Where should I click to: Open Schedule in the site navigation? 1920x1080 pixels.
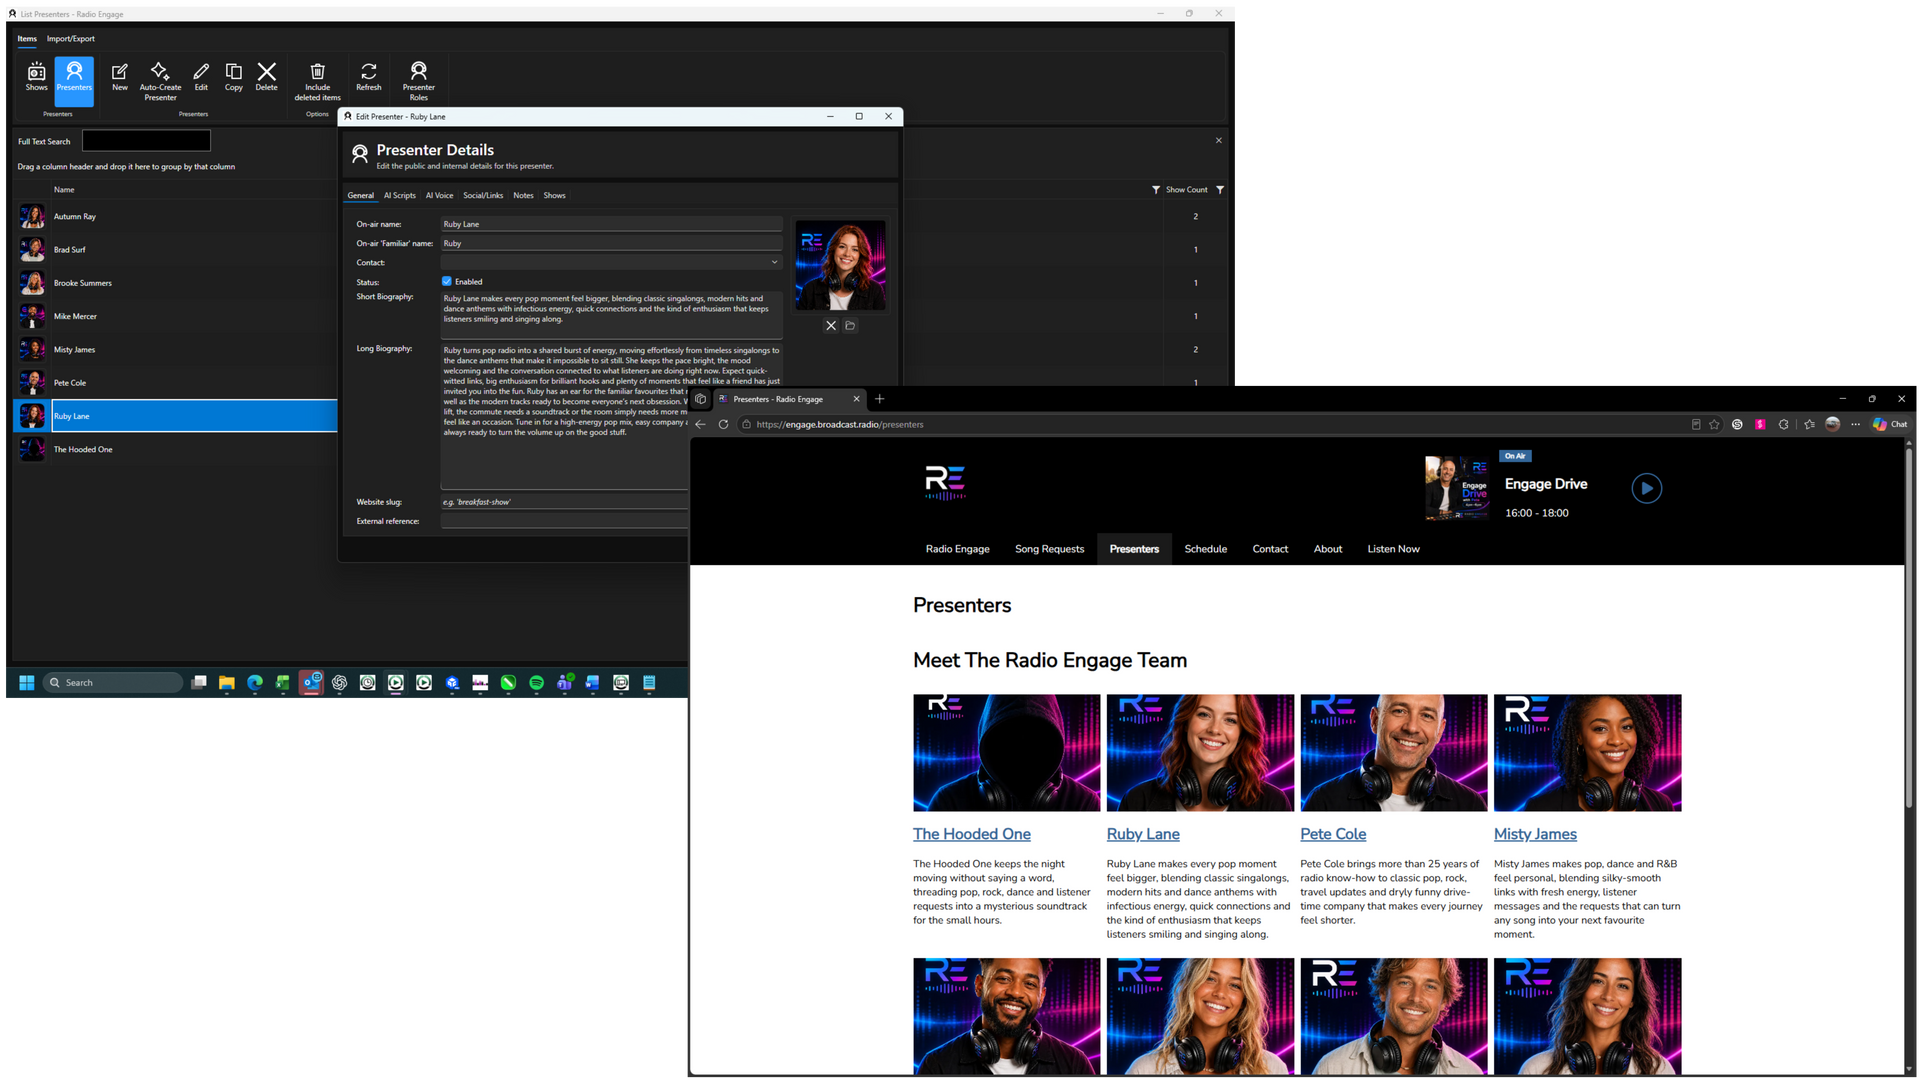1206,549
